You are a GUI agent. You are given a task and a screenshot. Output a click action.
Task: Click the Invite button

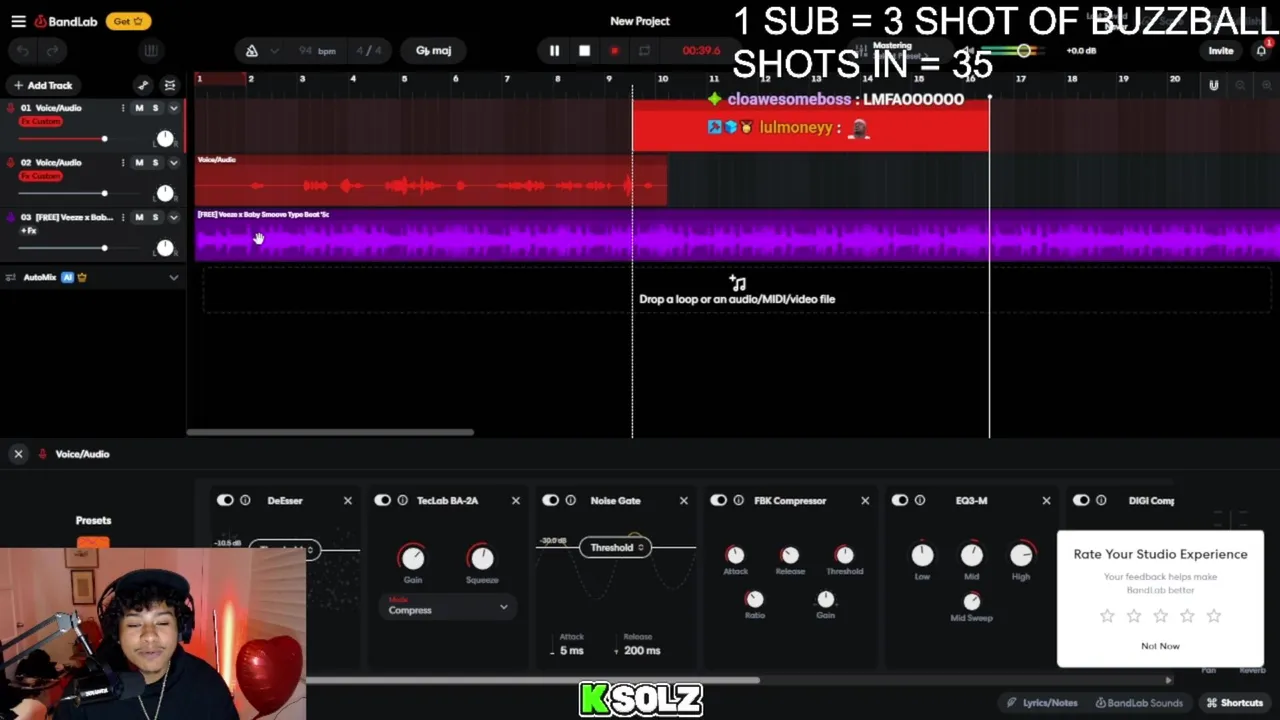click(1221, 51)
